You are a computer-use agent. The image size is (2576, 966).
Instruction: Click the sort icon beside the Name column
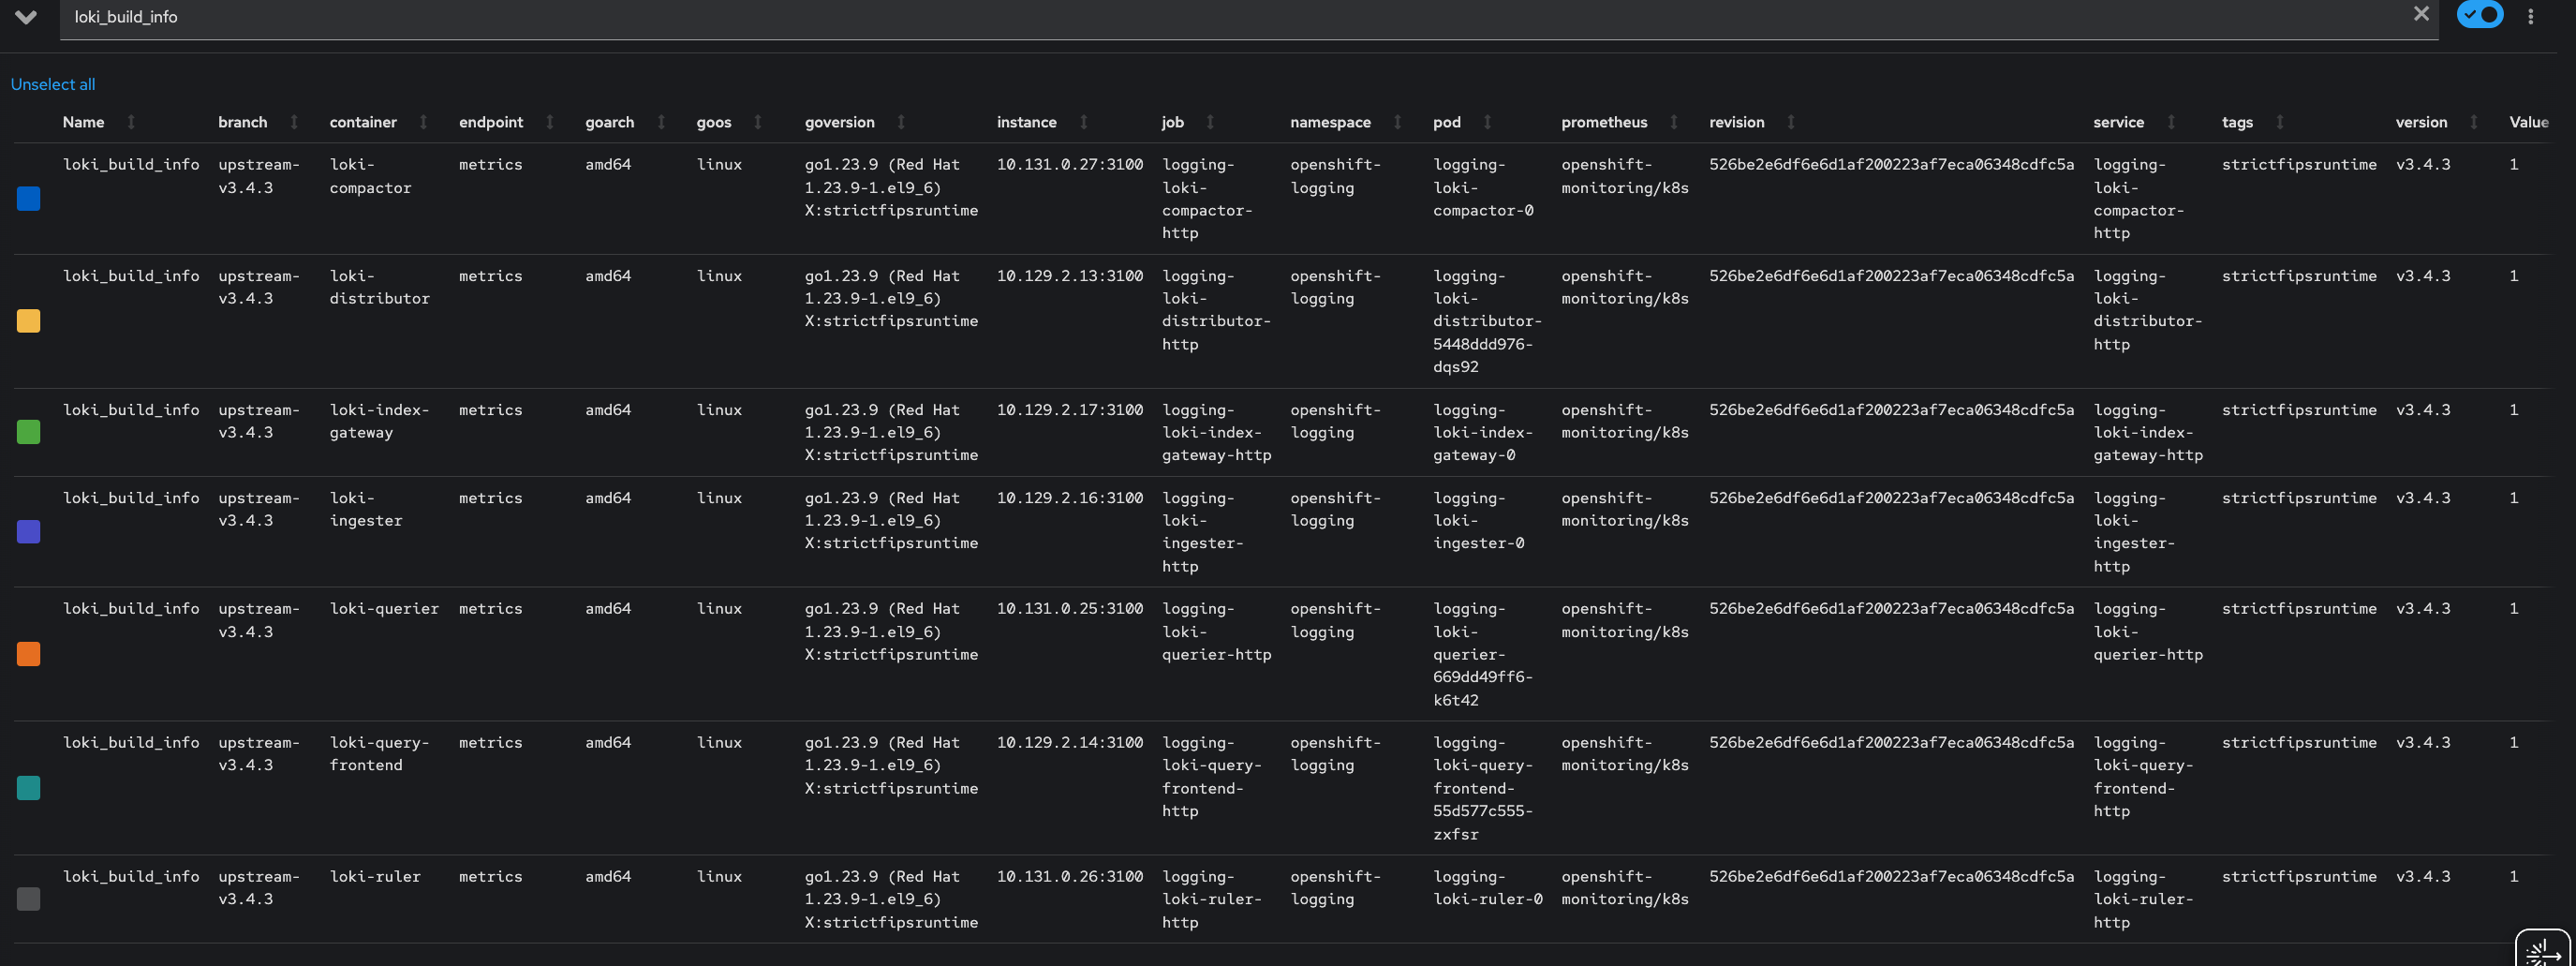pos(131,122)
